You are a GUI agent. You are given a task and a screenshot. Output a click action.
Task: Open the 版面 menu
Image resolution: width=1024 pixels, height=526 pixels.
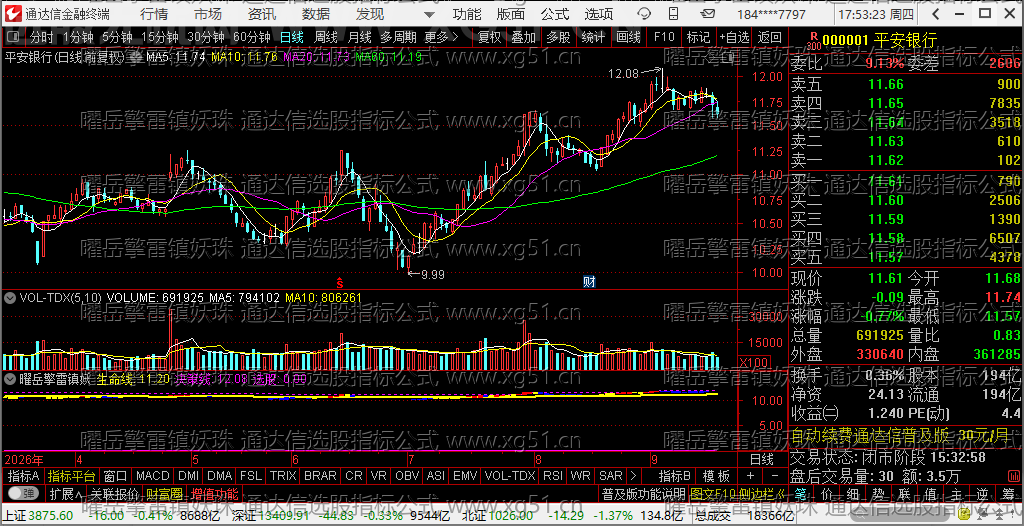[511, 14]
